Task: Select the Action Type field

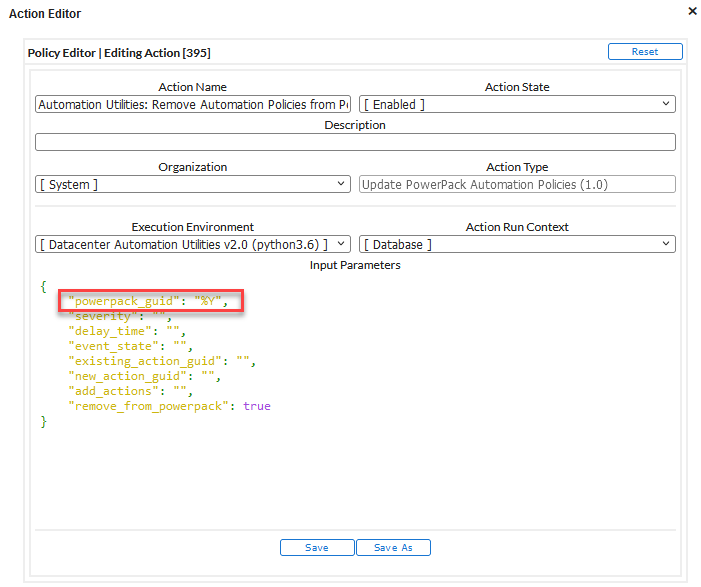Action: click(x=517, y=184)
